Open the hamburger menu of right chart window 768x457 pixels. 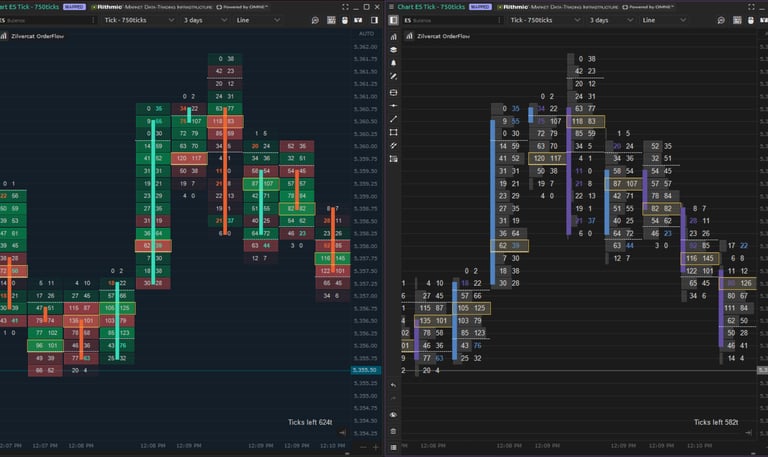pyautogui.click(x=391, y=7)
